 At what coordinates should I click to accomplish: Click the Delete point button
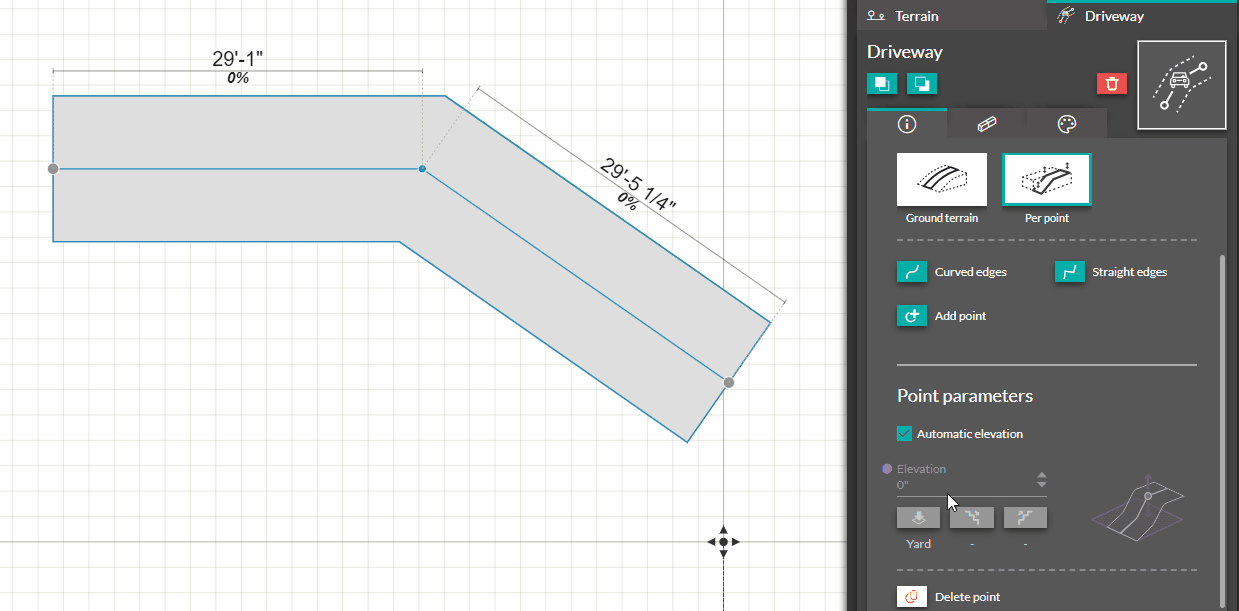click(x=911, y=595)
